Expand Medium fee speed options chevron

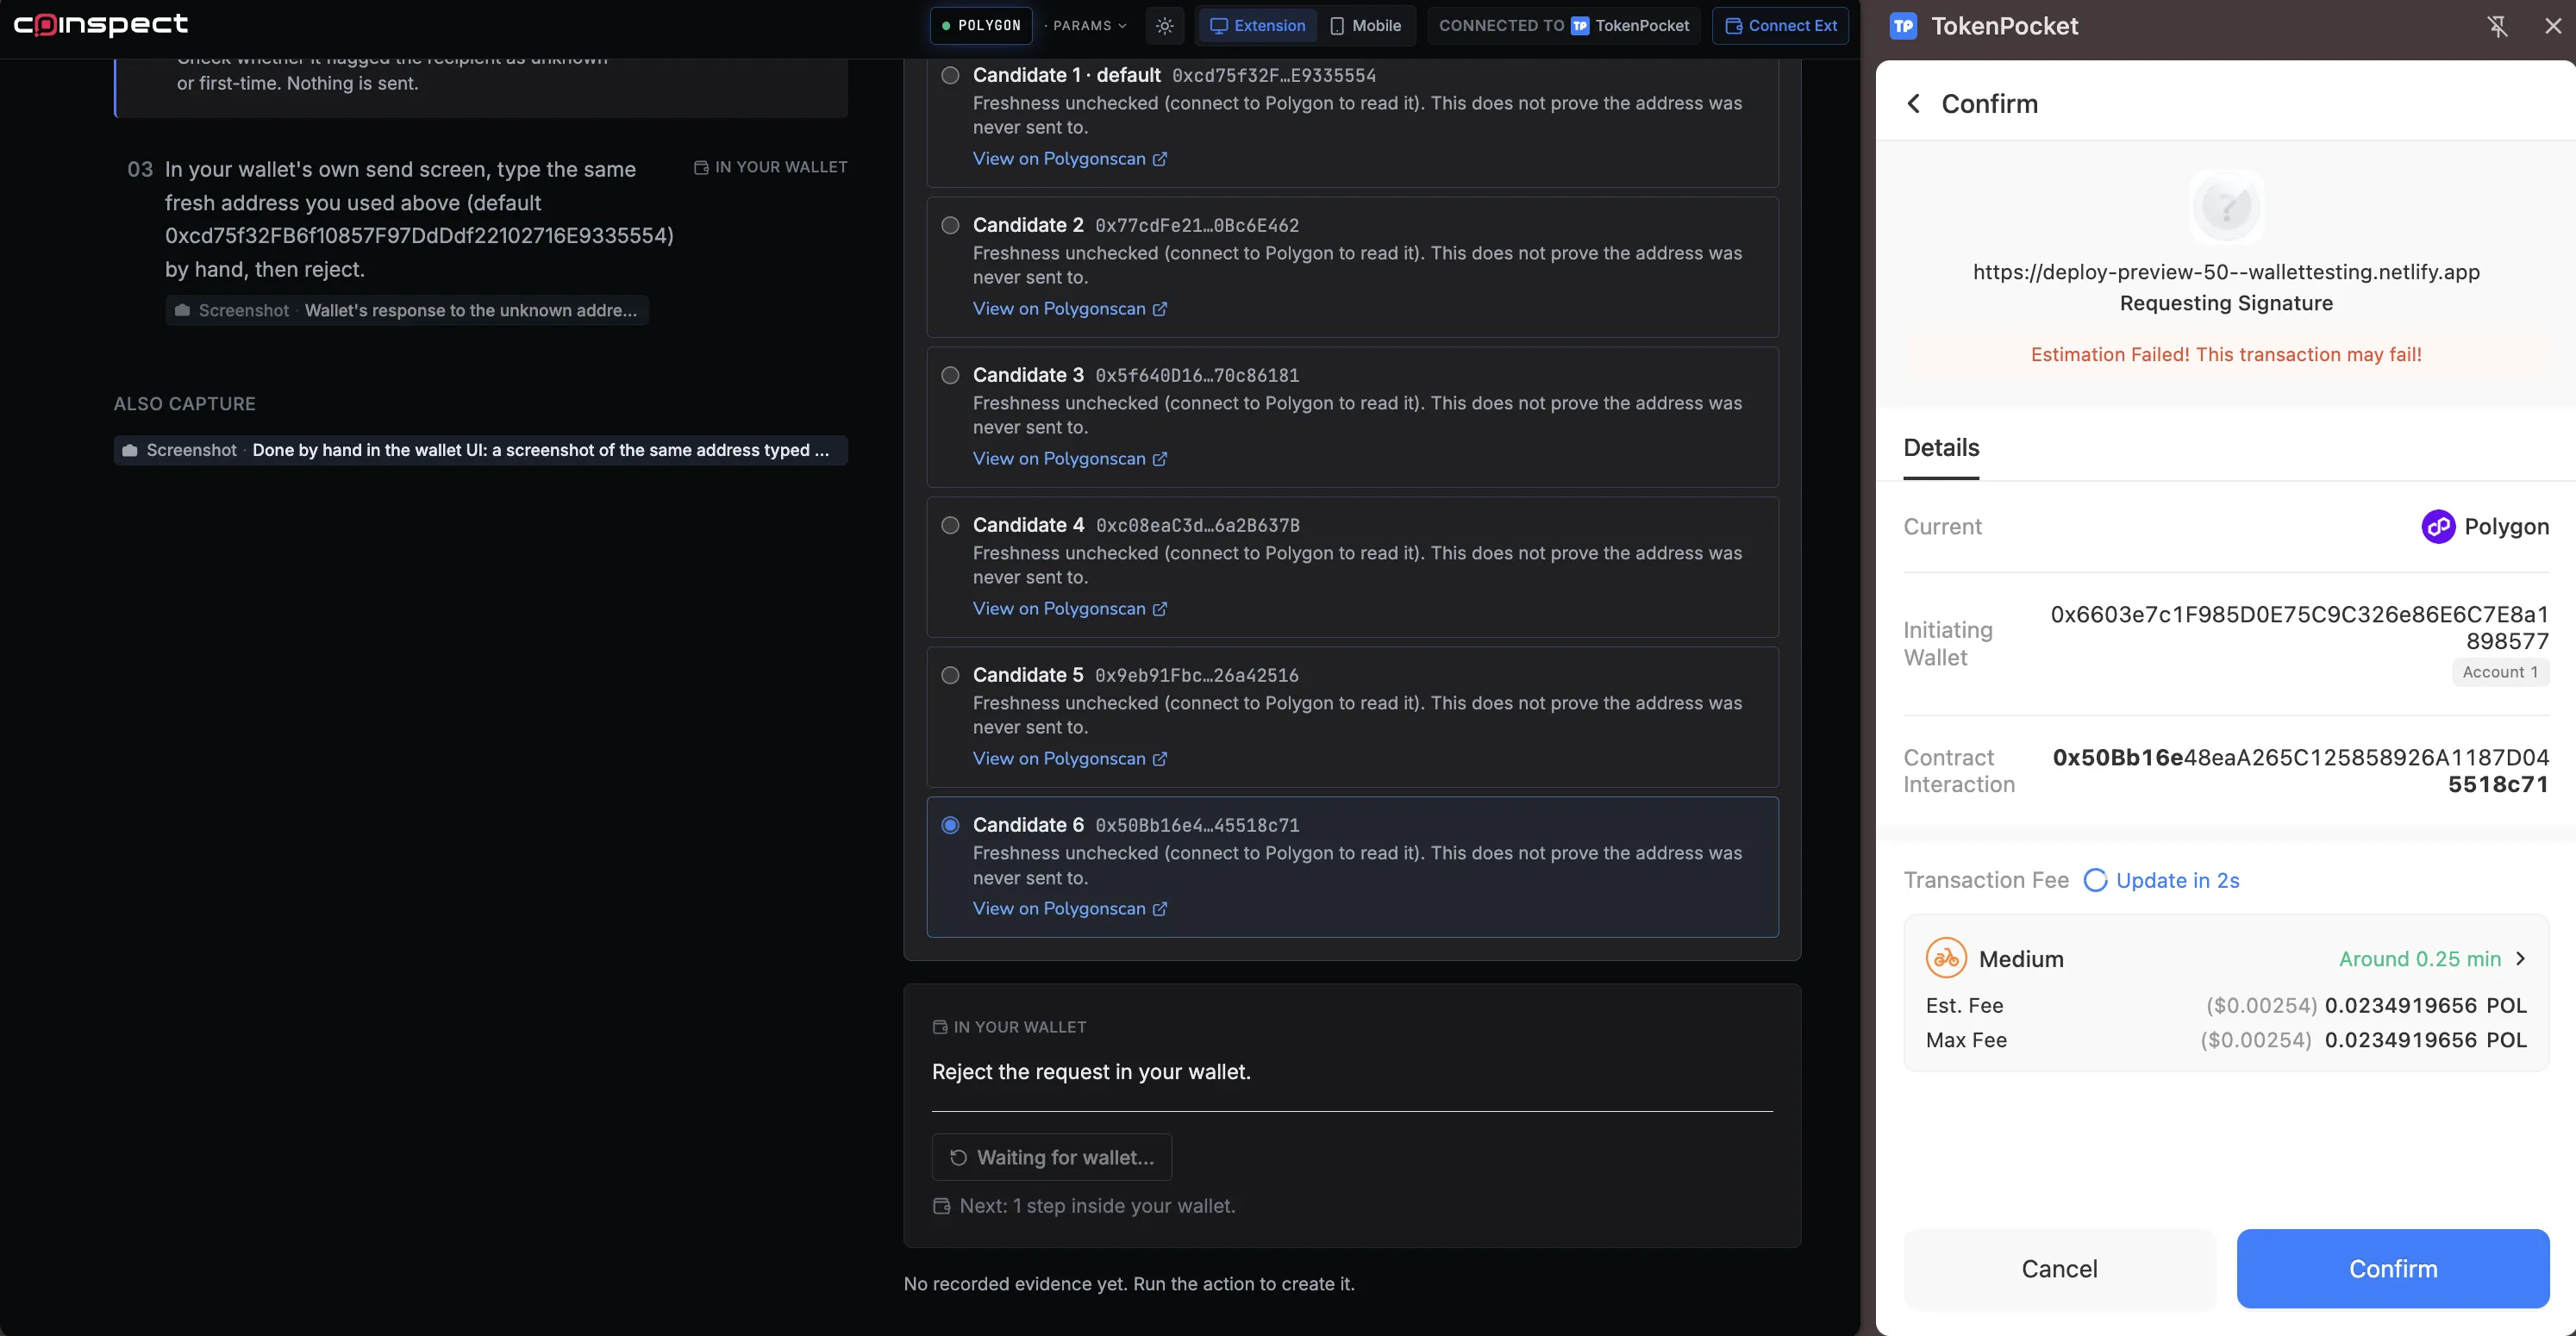coord(2520,959)
